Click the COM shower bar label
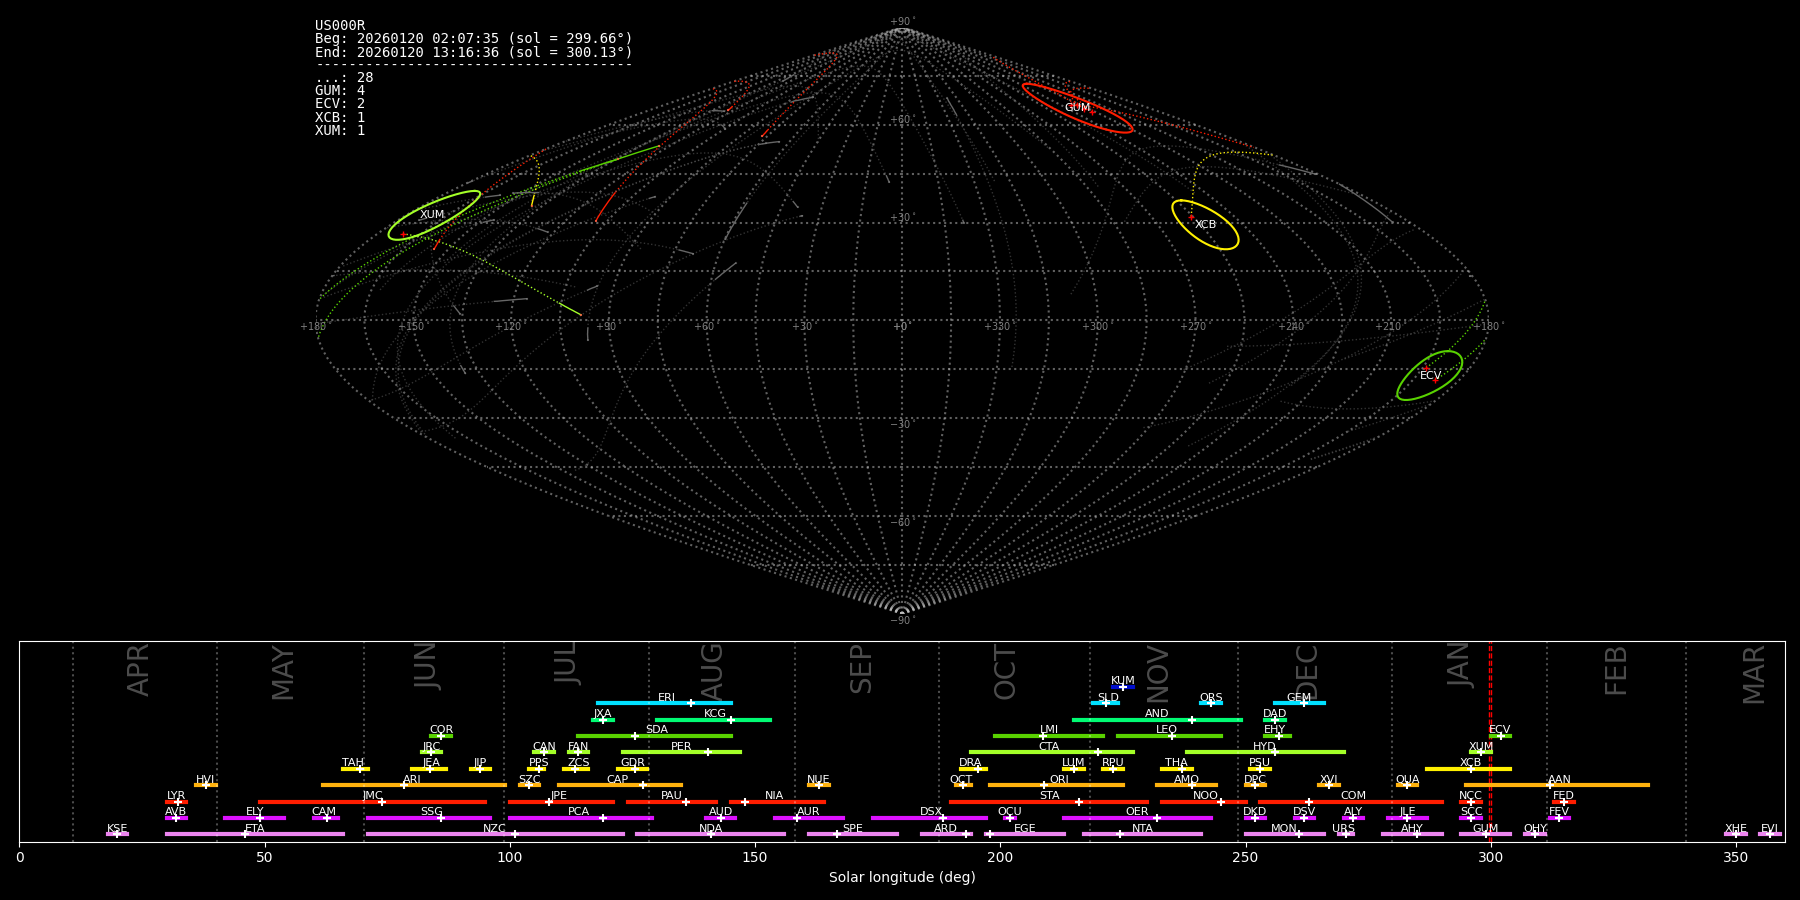The width and height of the screenshot is (1800, 900). point(1353,796)
